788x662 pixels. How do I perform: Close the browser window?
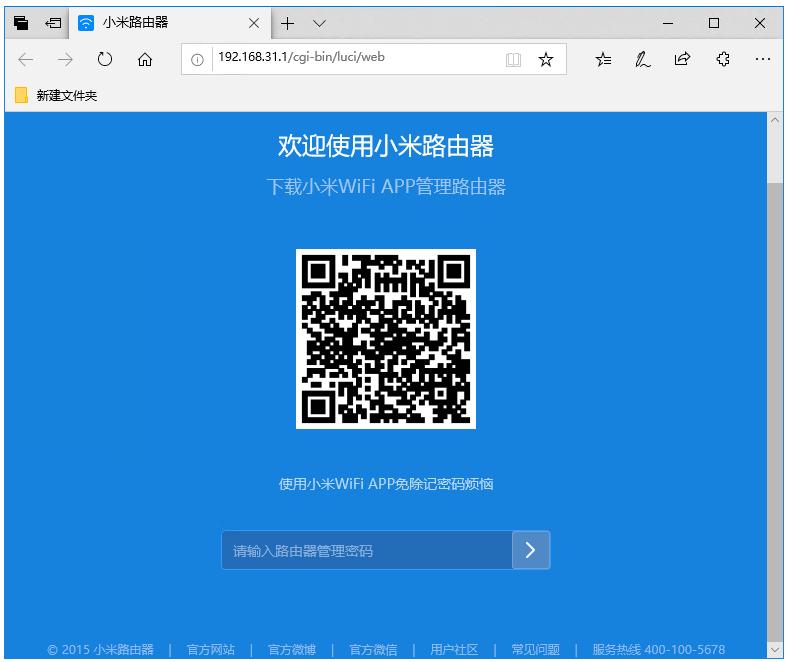point(760,23)
